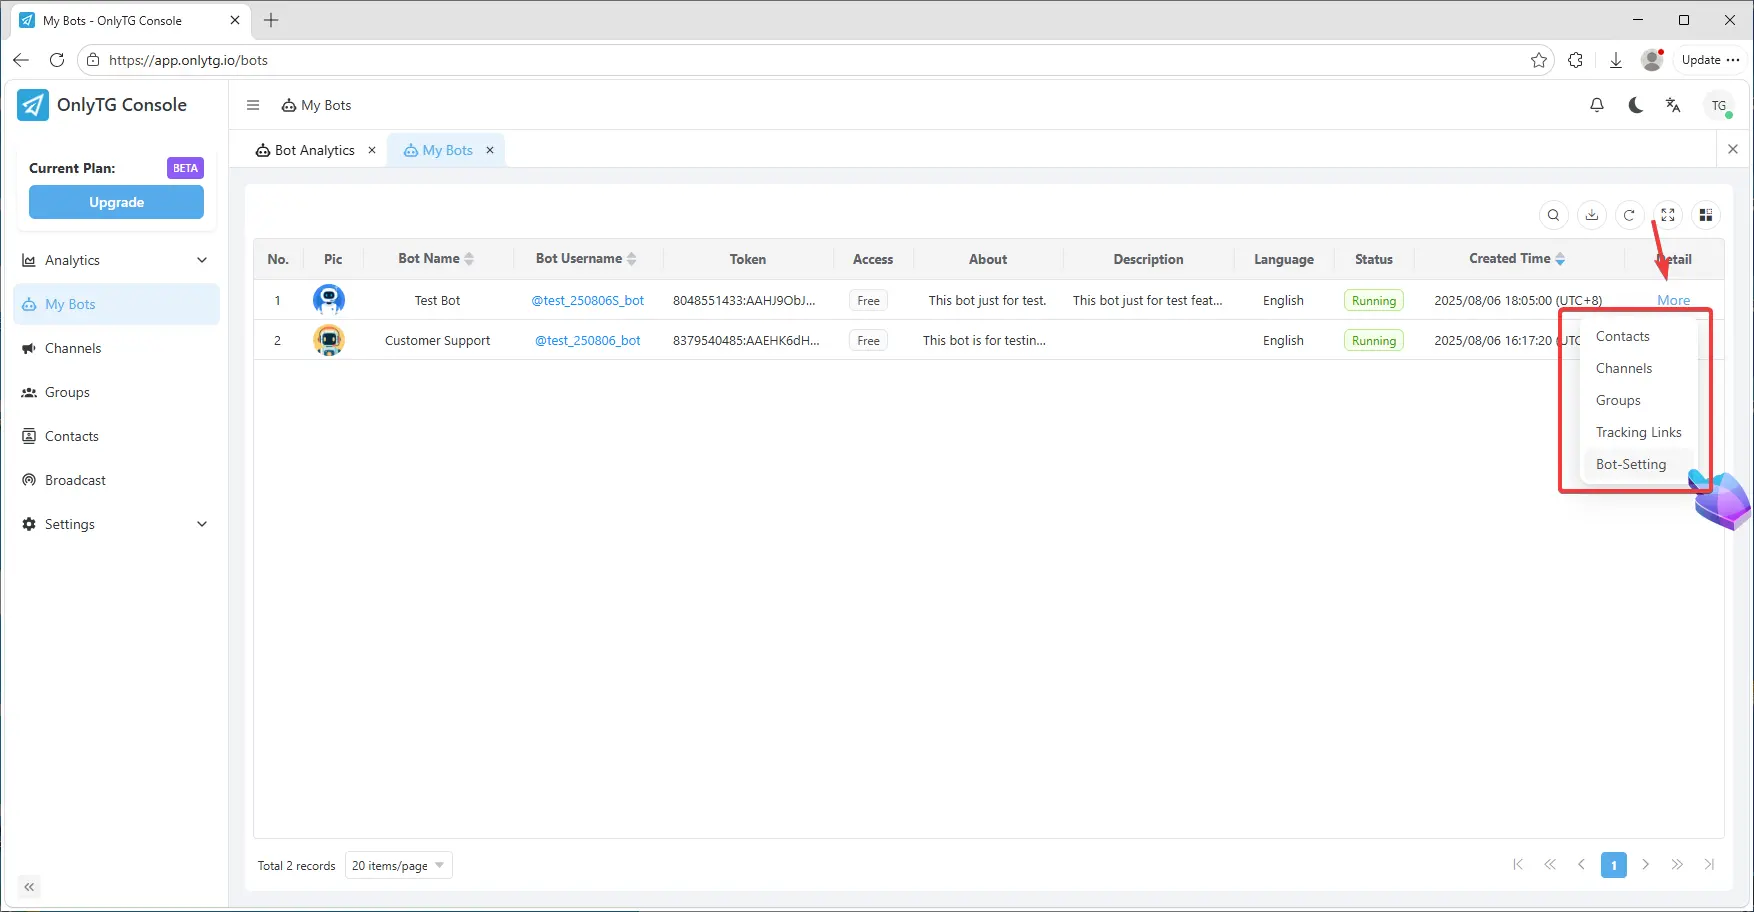Open the column settings grid icon

click(1706, 215)
